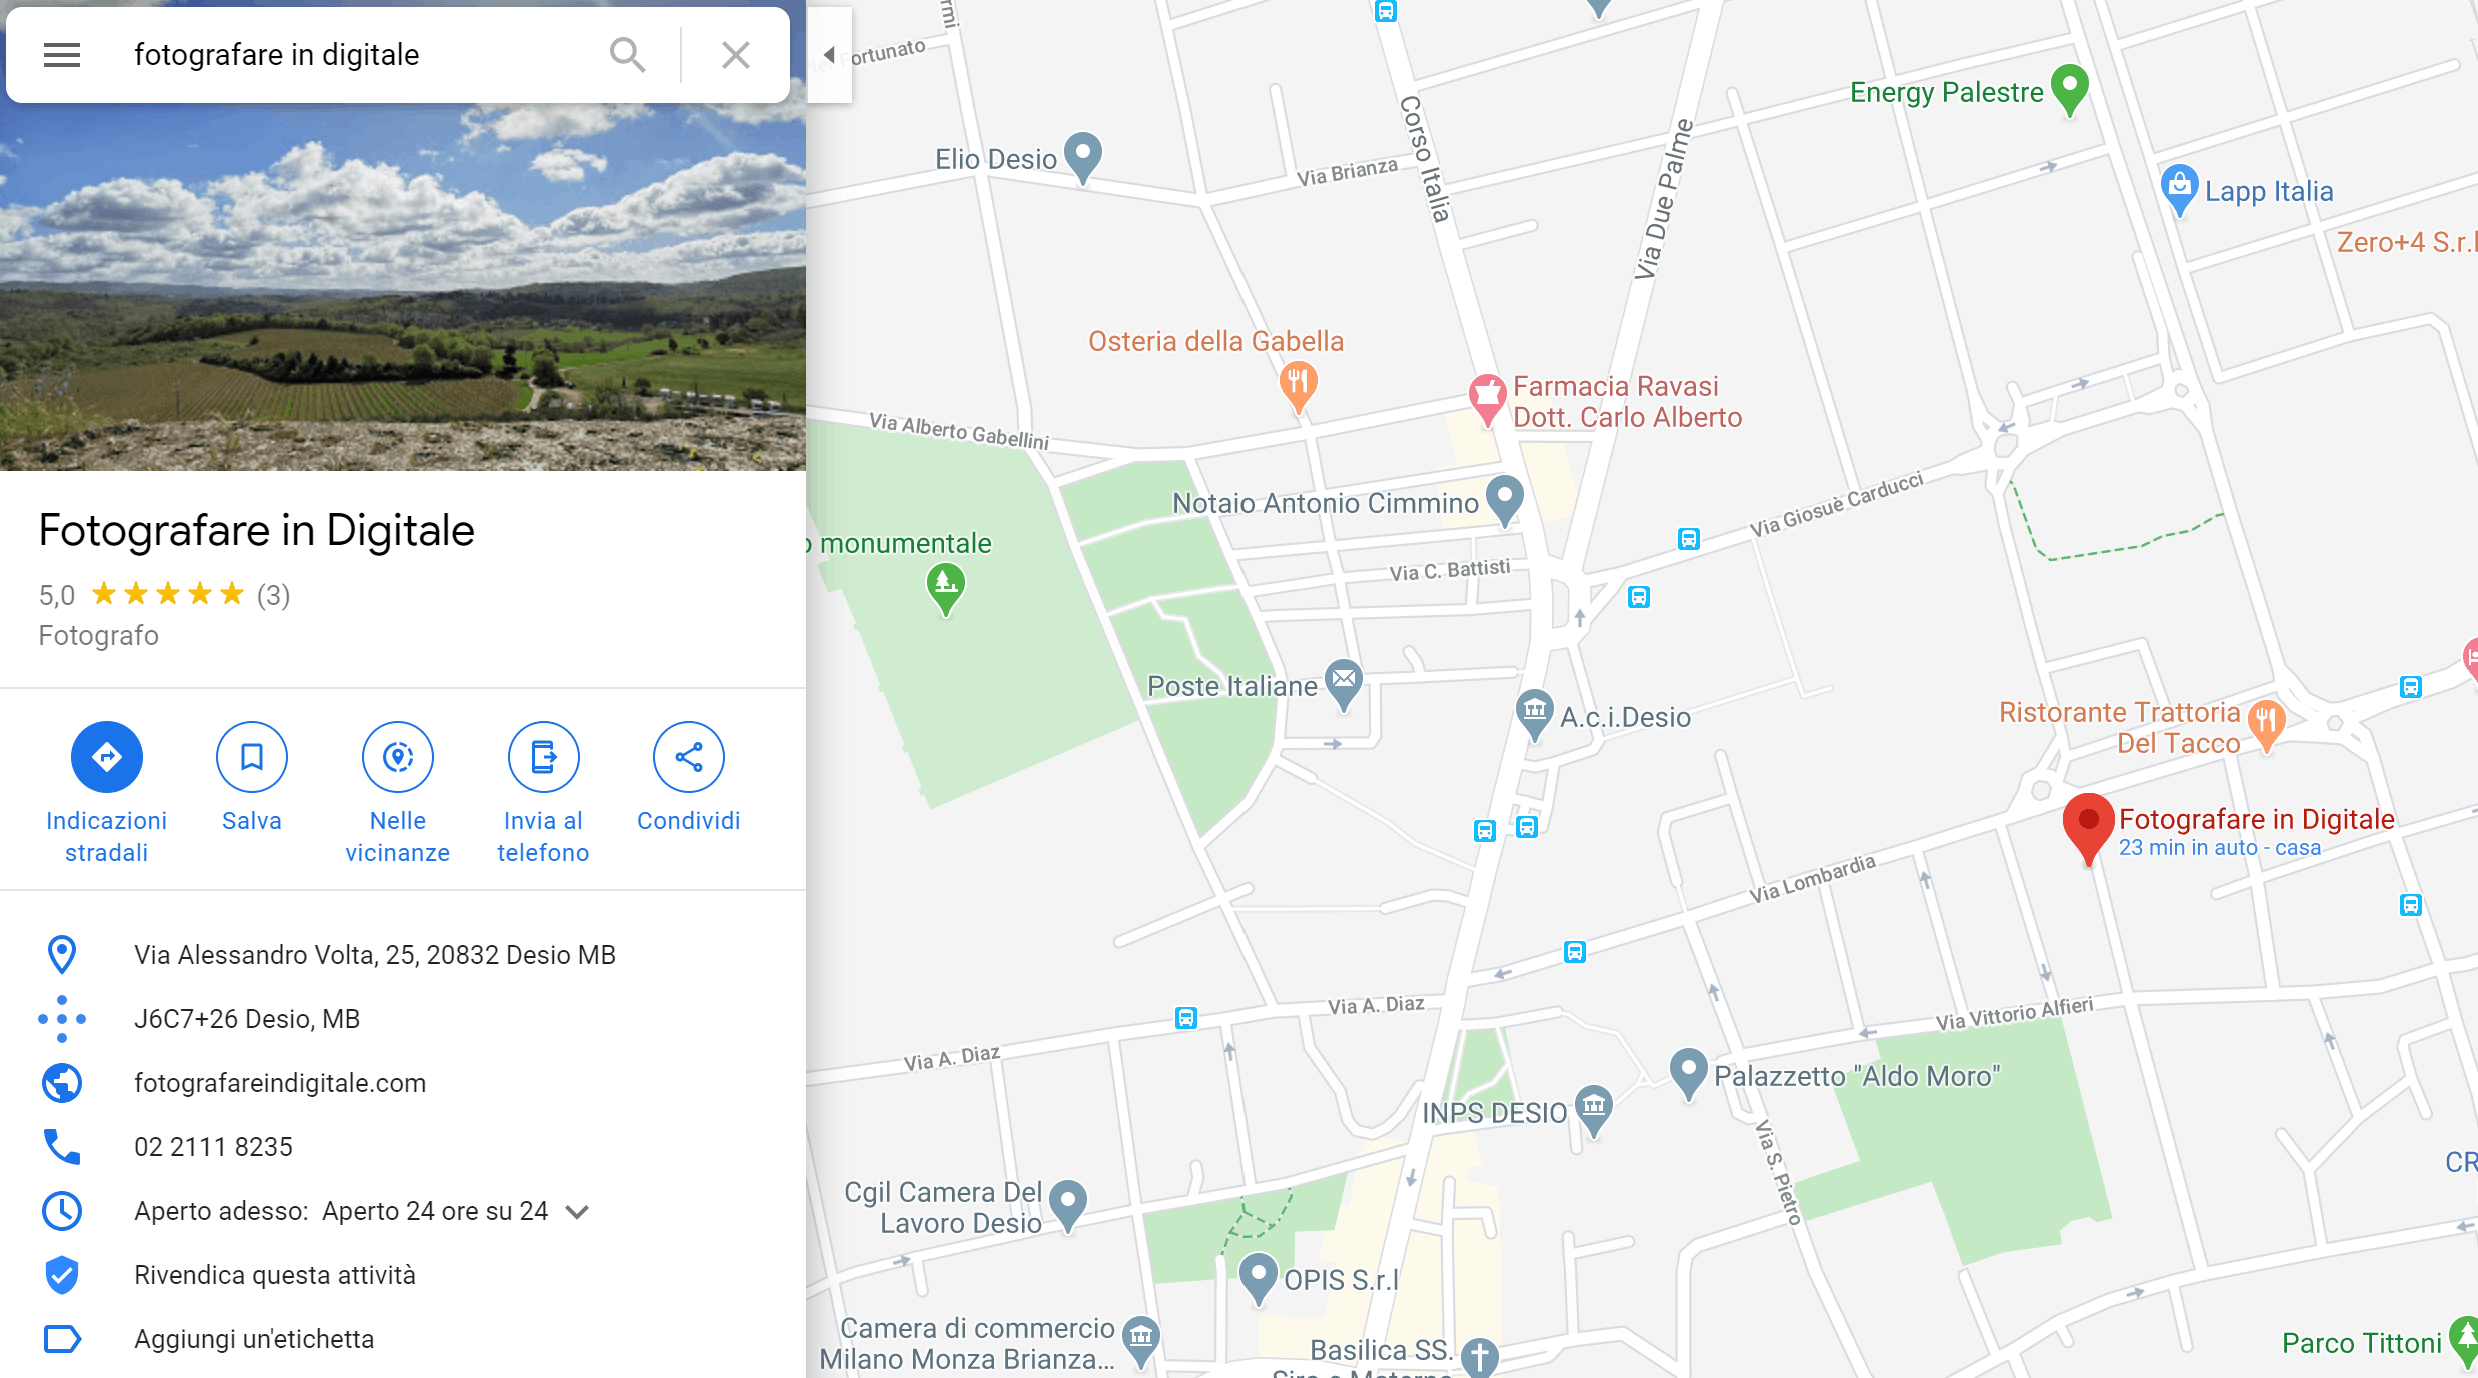Click the search magnifier icon
Image resolution: width=2478 pixels, height=1378 pixels.
click(627, 55)
